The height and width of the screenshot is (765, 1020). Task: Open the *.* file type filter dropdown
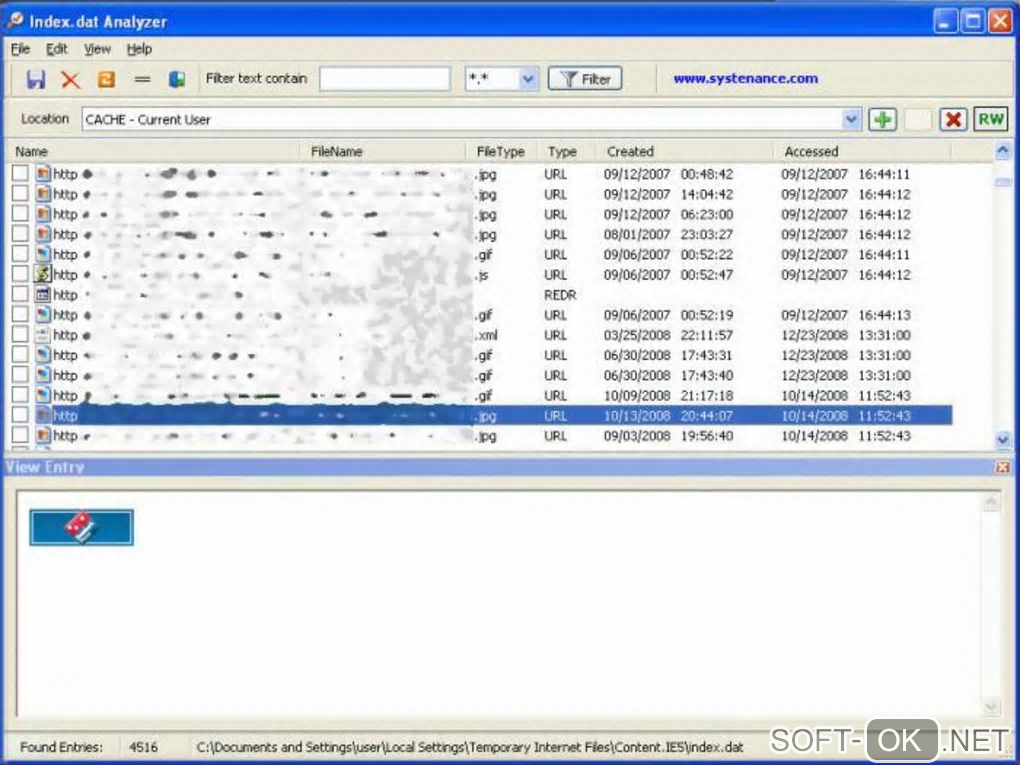[x=528, y=79]
